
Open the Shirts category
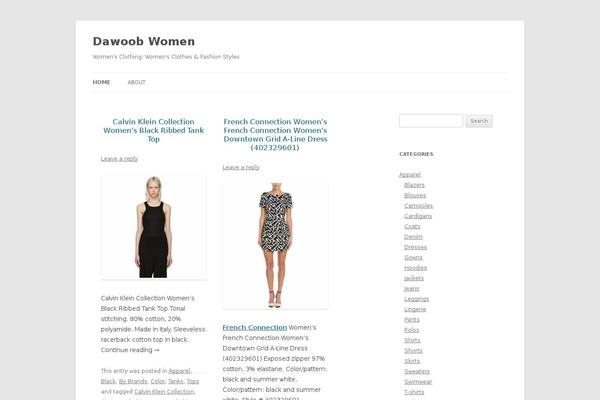pos(412,340)
